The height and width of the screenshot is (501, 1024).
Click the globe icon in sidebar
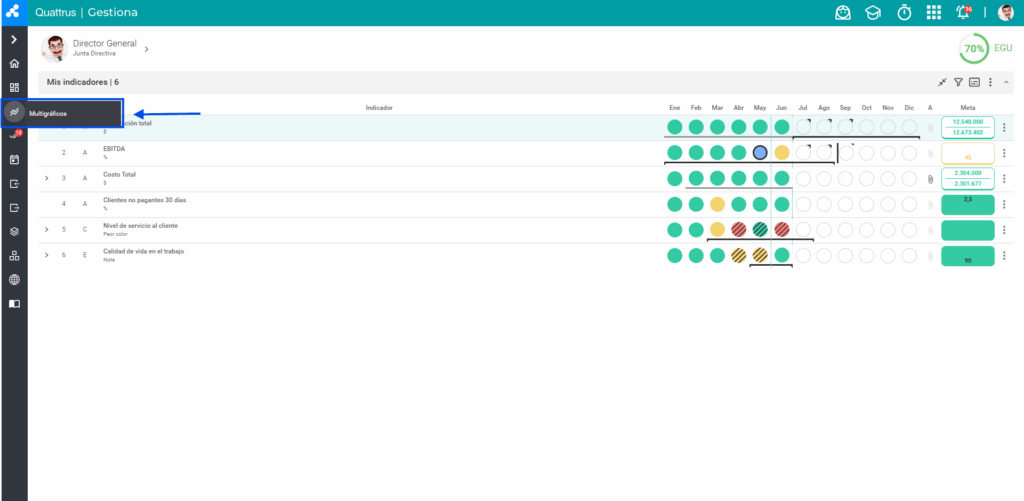click(14, 280)
